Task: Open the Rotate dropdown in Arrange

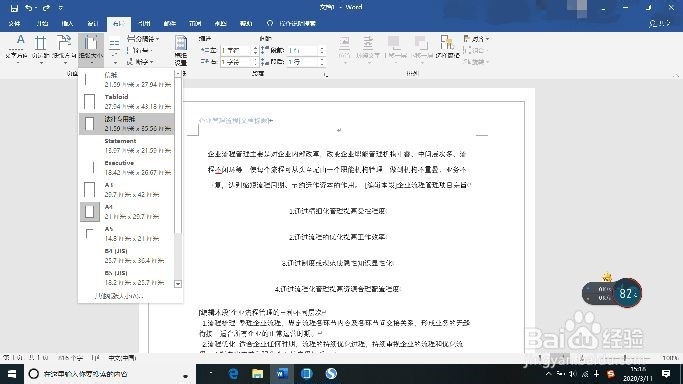Action: point(476,62)
